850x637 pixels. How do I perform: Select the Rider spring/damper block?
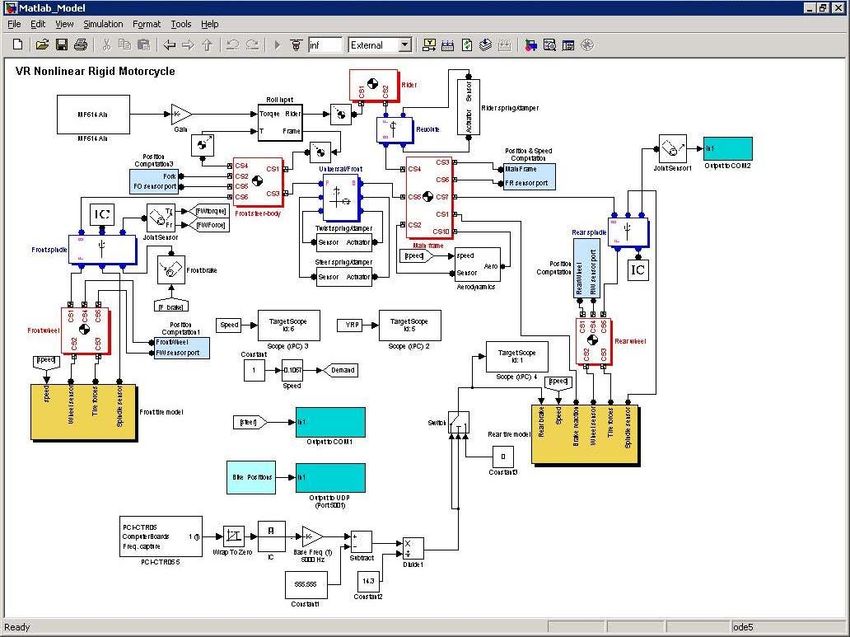click(468, 107)
